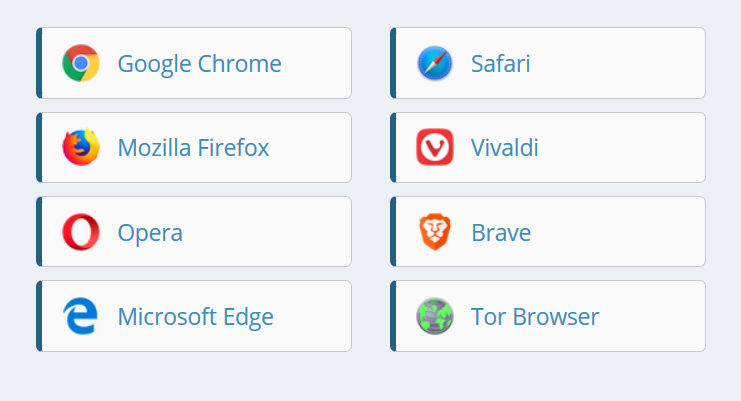Click the Google Chrome logo icon
This screenshot has height=401, width=741.
point(80,64)
